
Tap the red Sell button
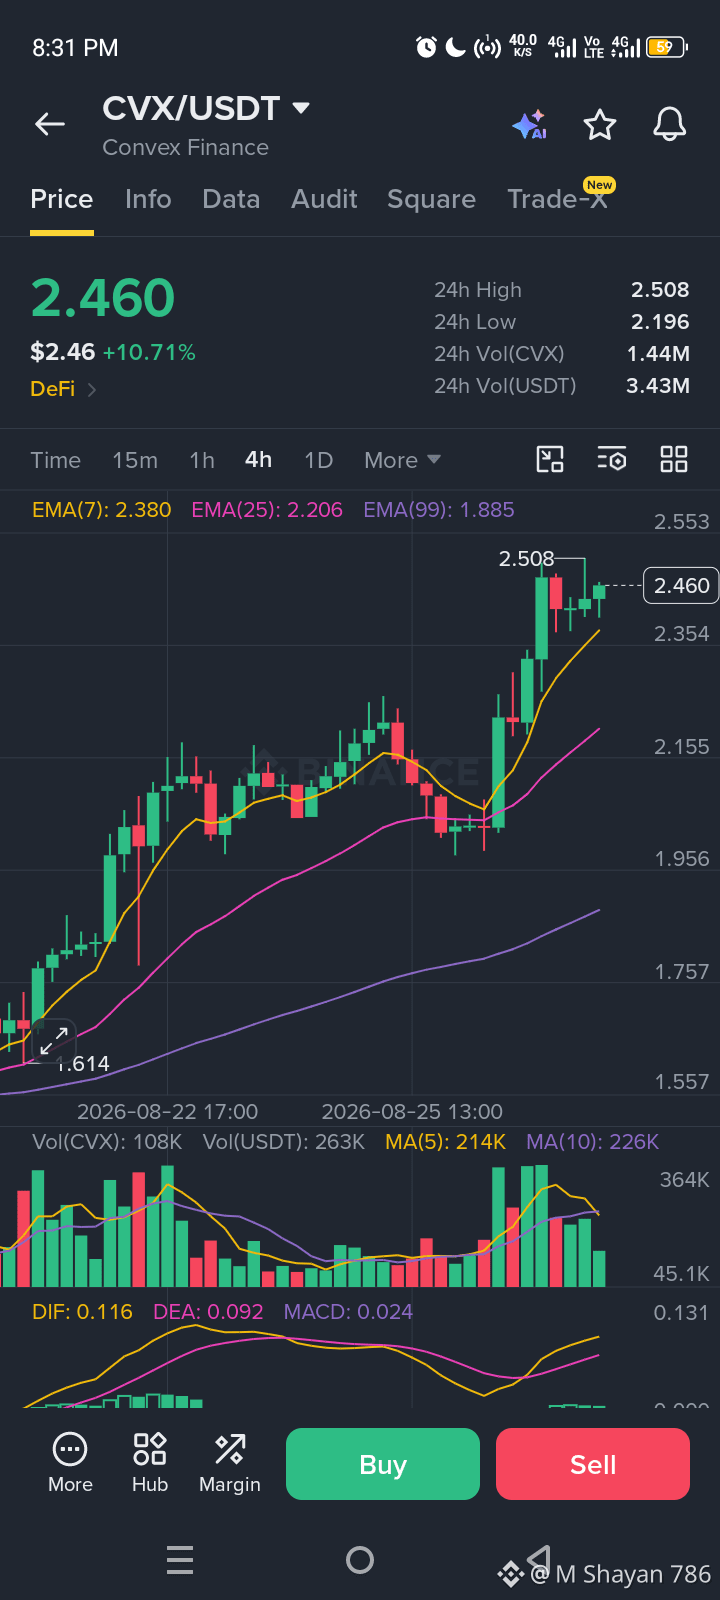click(593, 1464)
